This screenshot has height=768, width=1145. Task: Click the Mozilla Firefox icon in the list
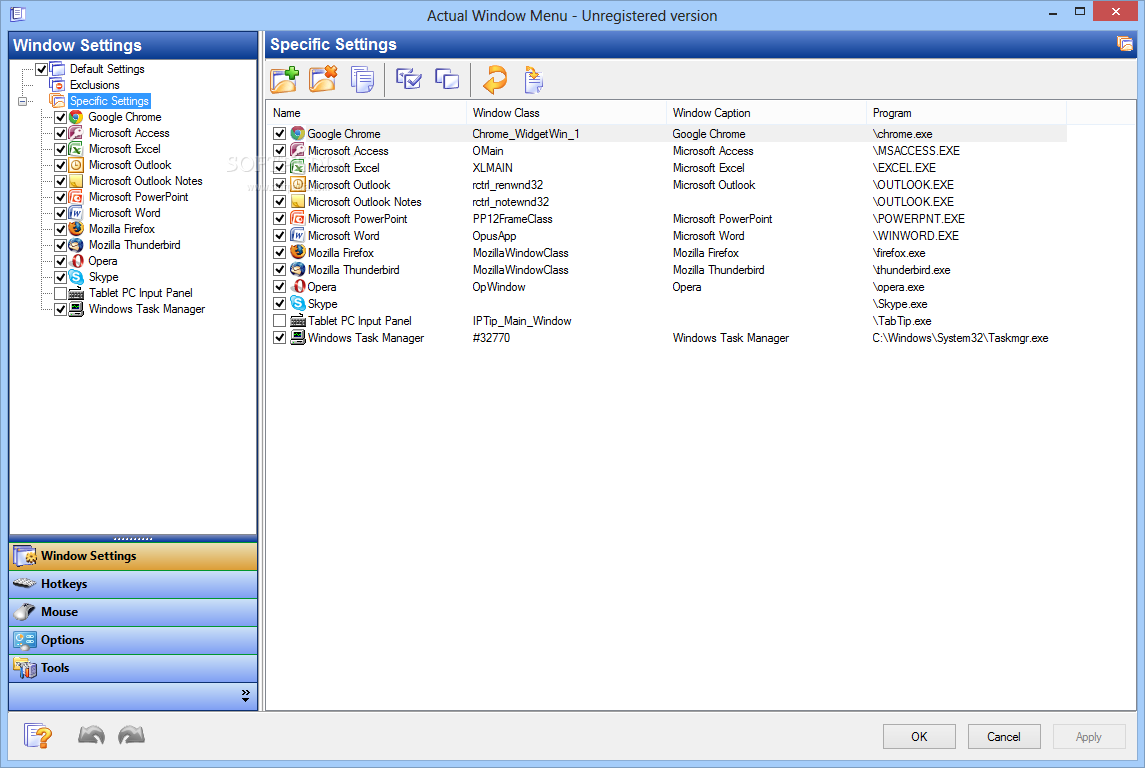tap(297, 252)
